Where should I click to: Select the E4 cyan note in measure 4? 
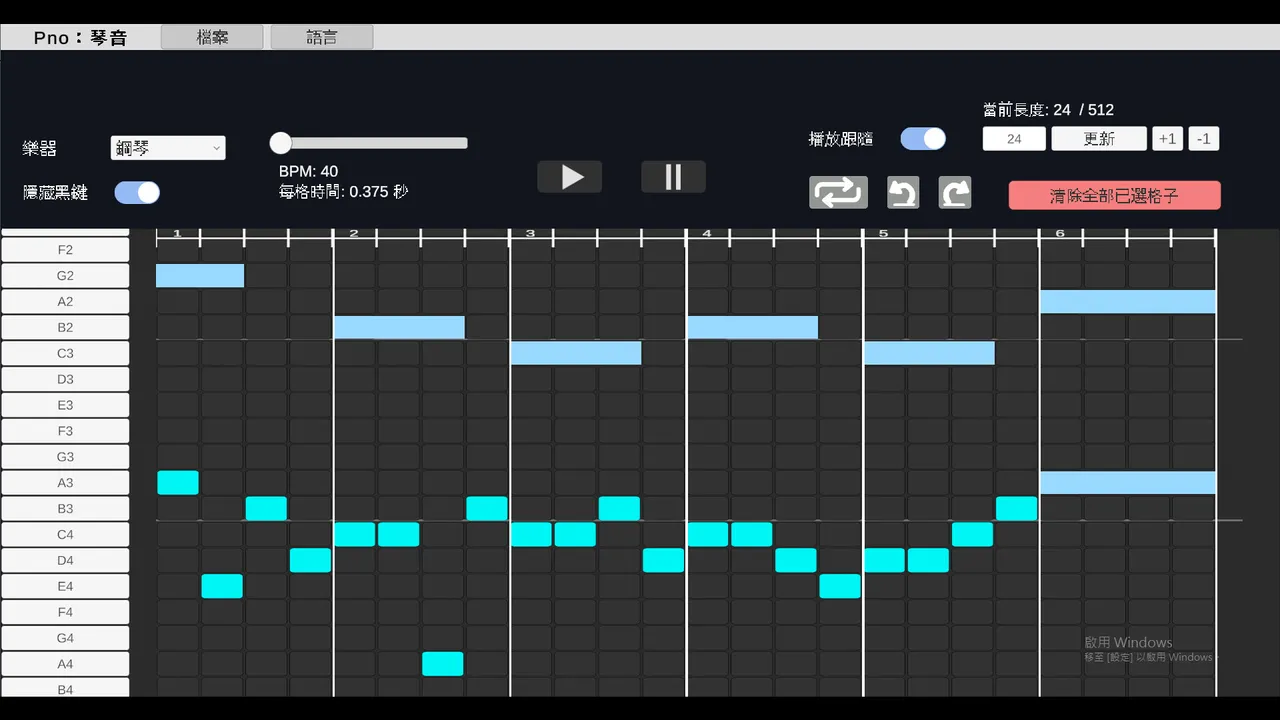[840, 587]
